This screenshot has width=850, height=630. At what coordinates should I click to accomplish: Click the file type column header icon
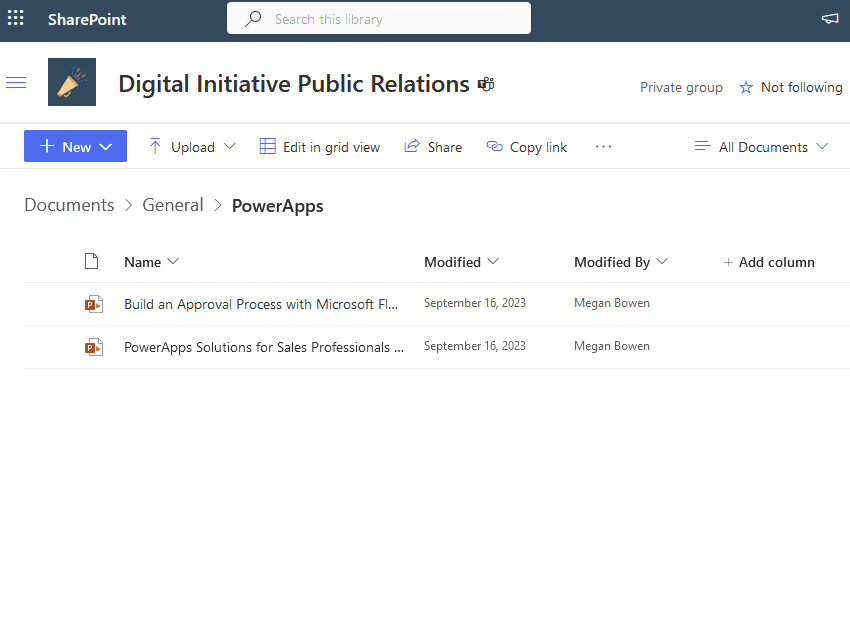pyautogui.click(x=91, y=262)
